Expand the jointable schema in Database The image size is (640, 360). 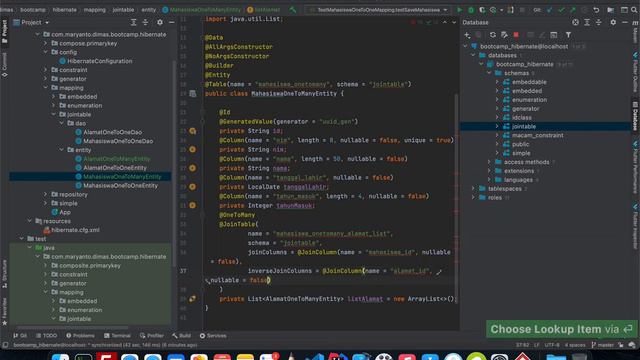(497, 127)
